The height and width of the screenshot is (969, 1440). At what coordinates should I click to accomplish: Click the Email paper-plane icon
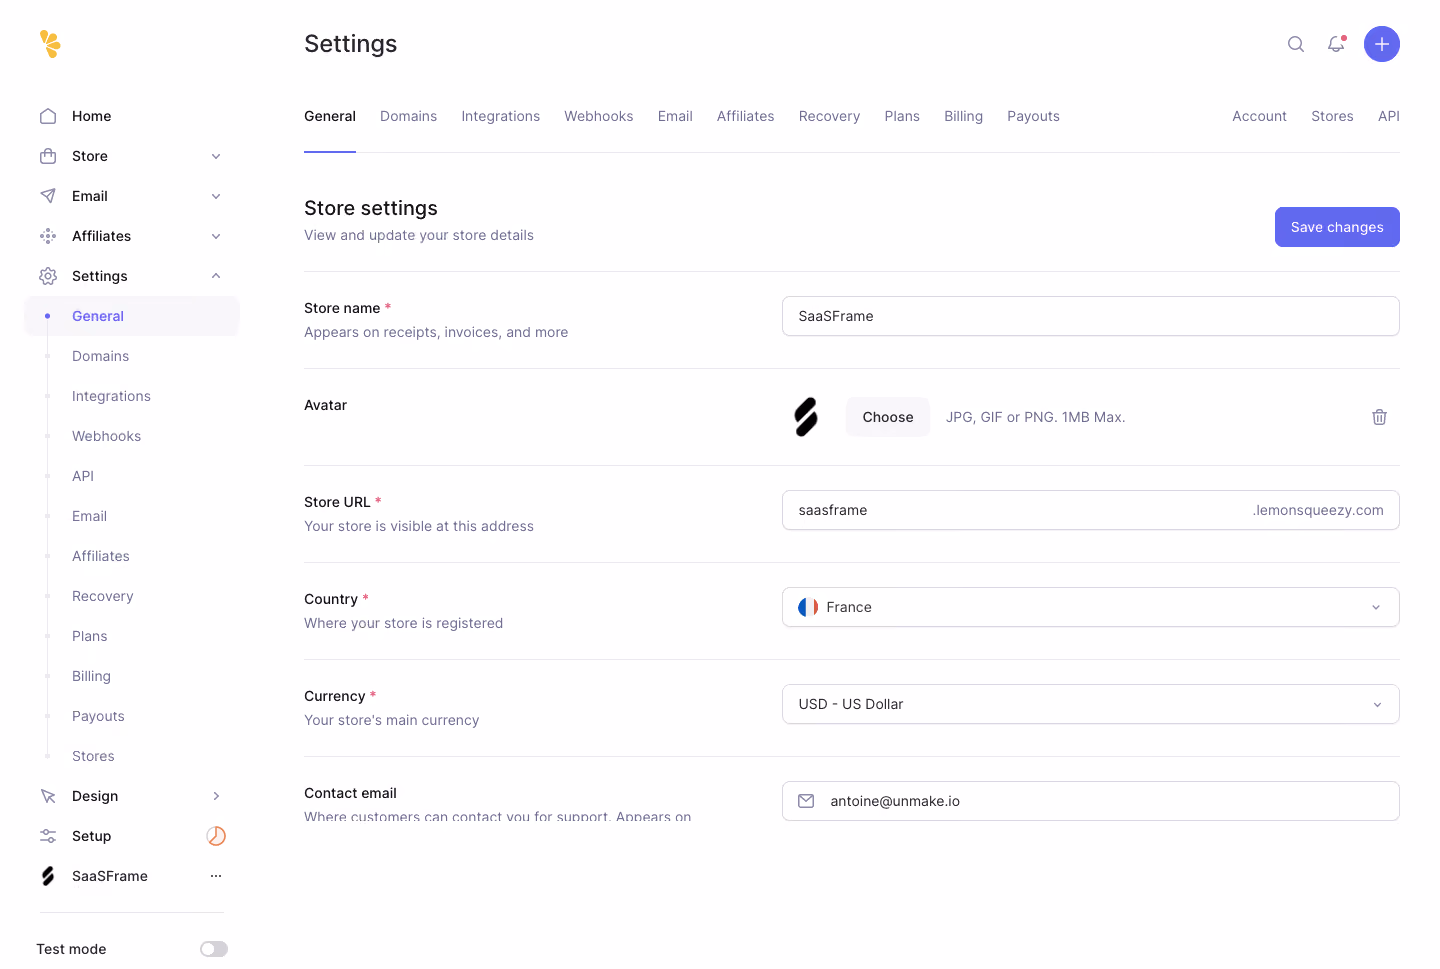(48, 196)
